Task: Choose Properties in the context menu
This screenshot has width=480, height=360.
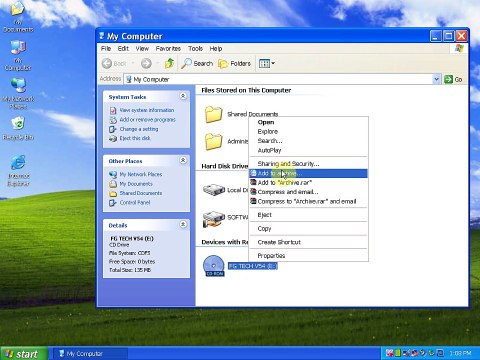Action: coord(308,256)
